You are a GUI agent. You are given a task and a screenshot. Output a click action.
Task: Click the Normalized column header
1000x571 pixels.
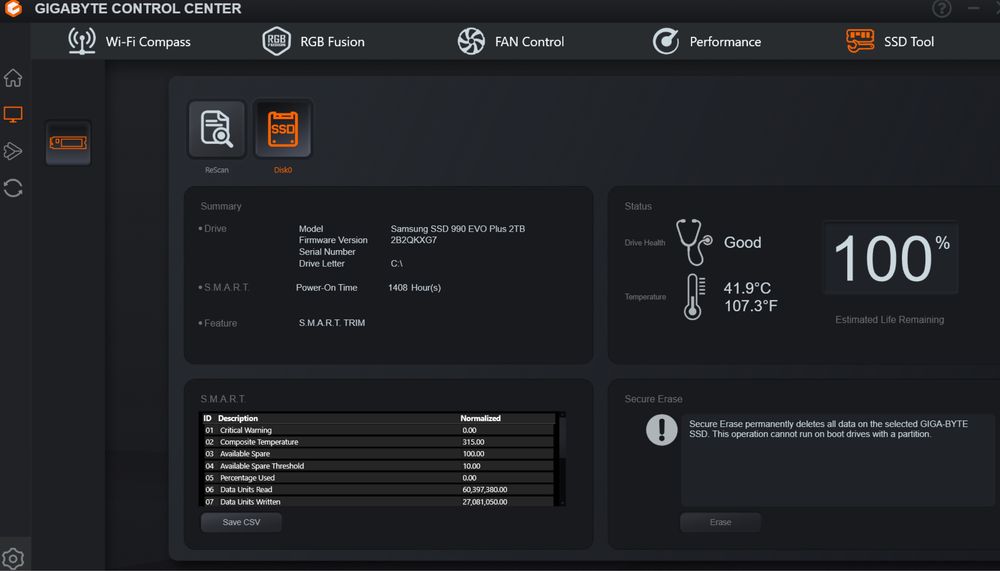(480, 418)
